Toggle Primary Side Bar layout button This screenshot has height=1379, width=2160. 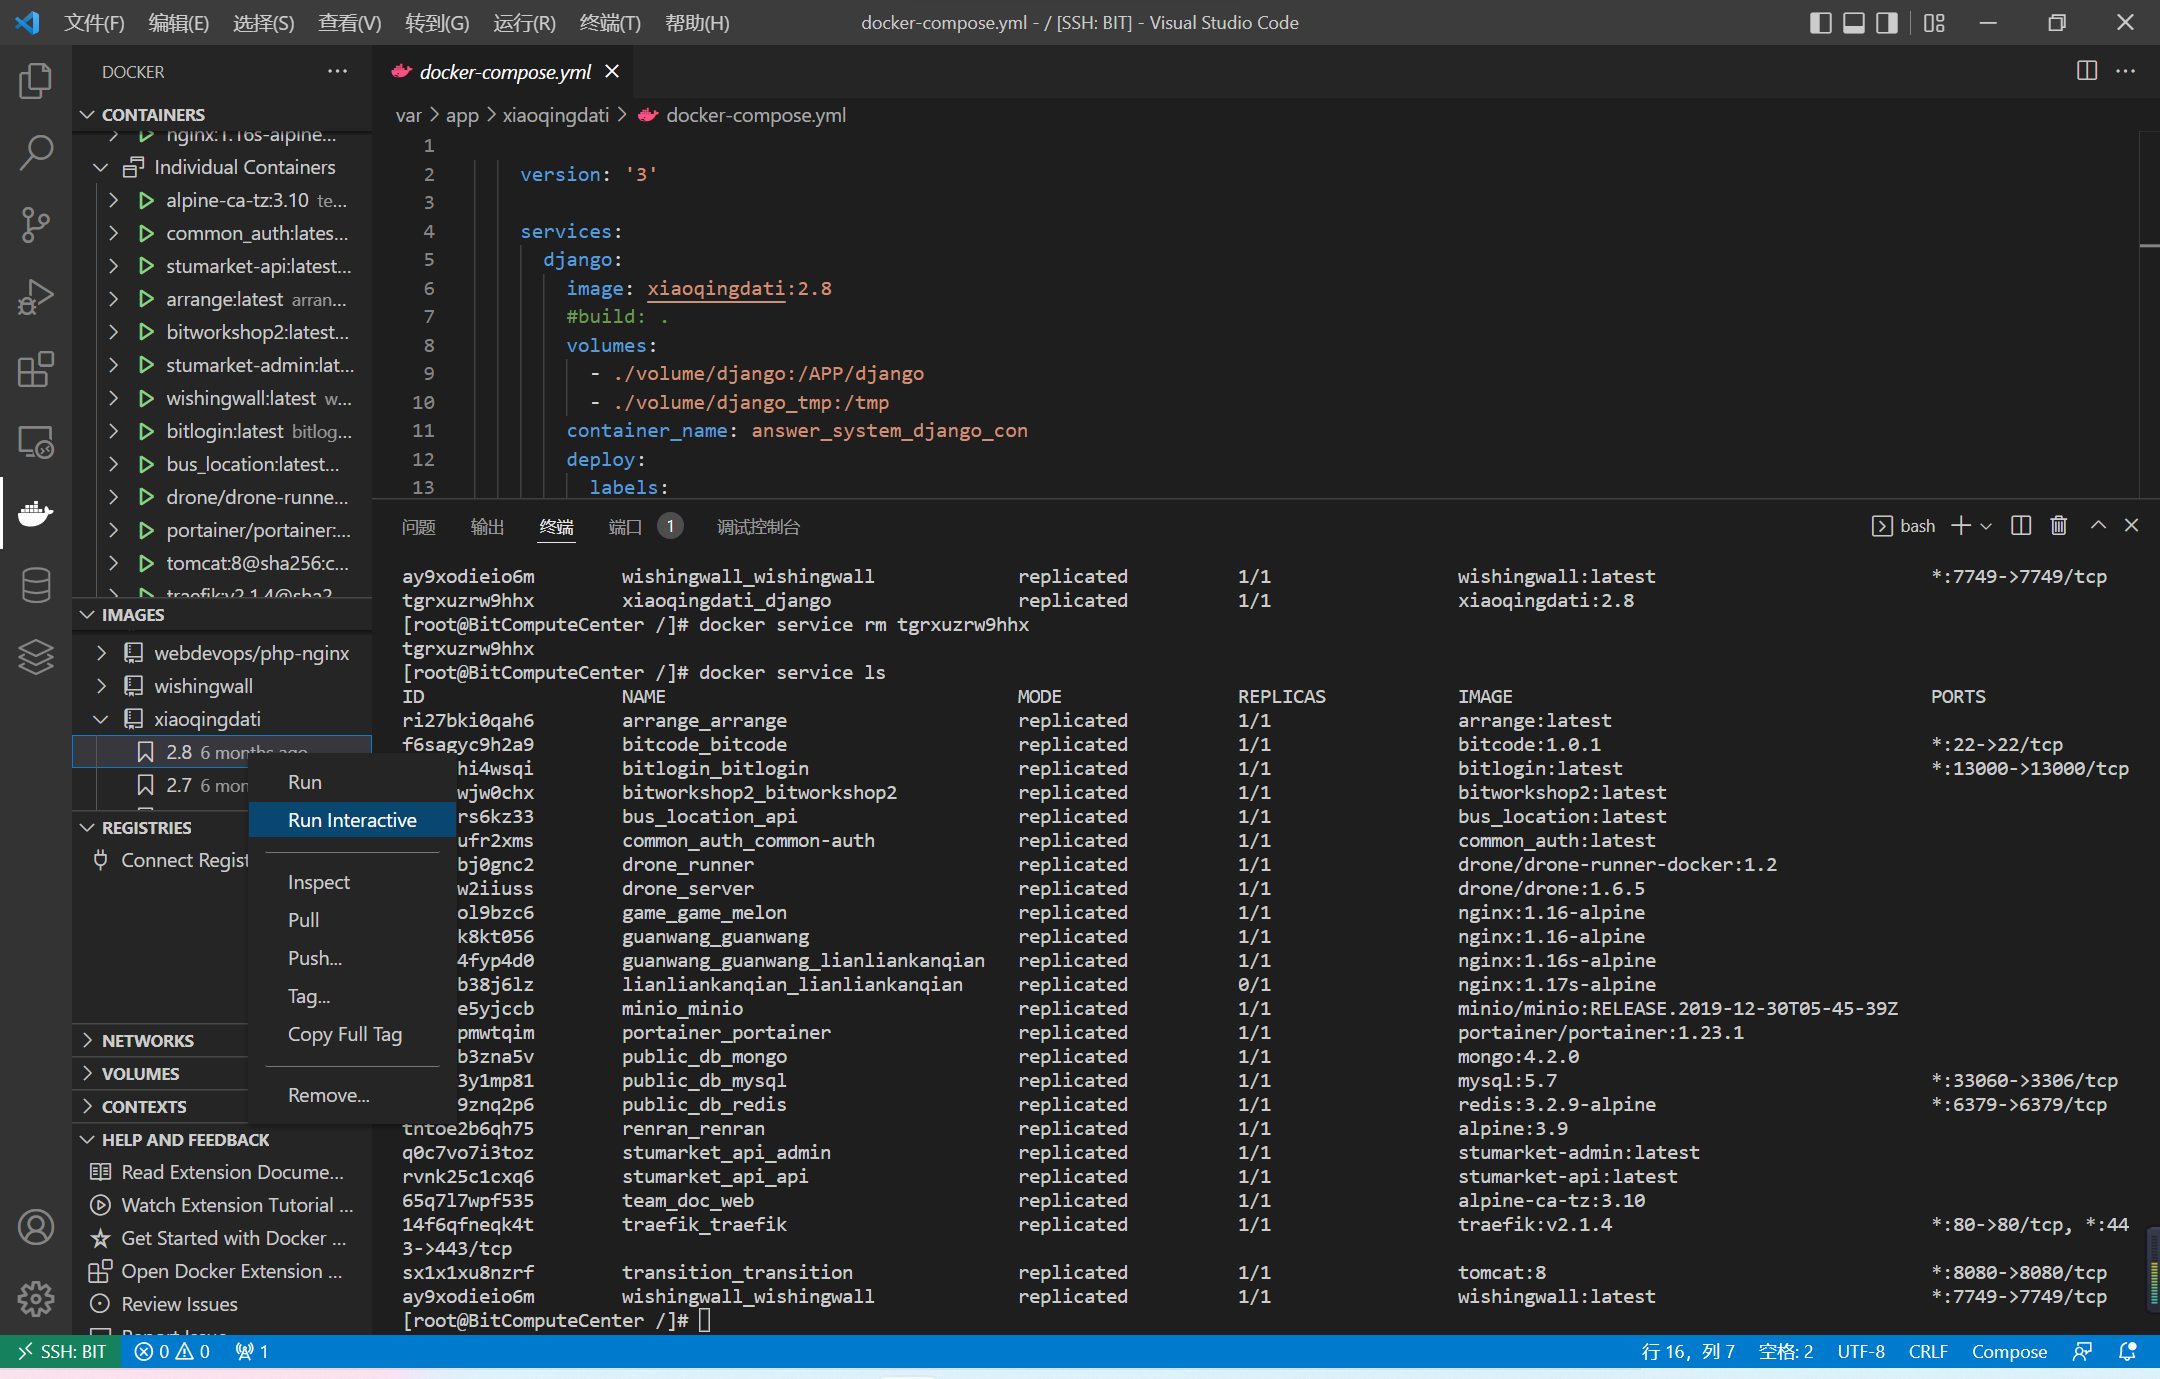coord(1821,22)
